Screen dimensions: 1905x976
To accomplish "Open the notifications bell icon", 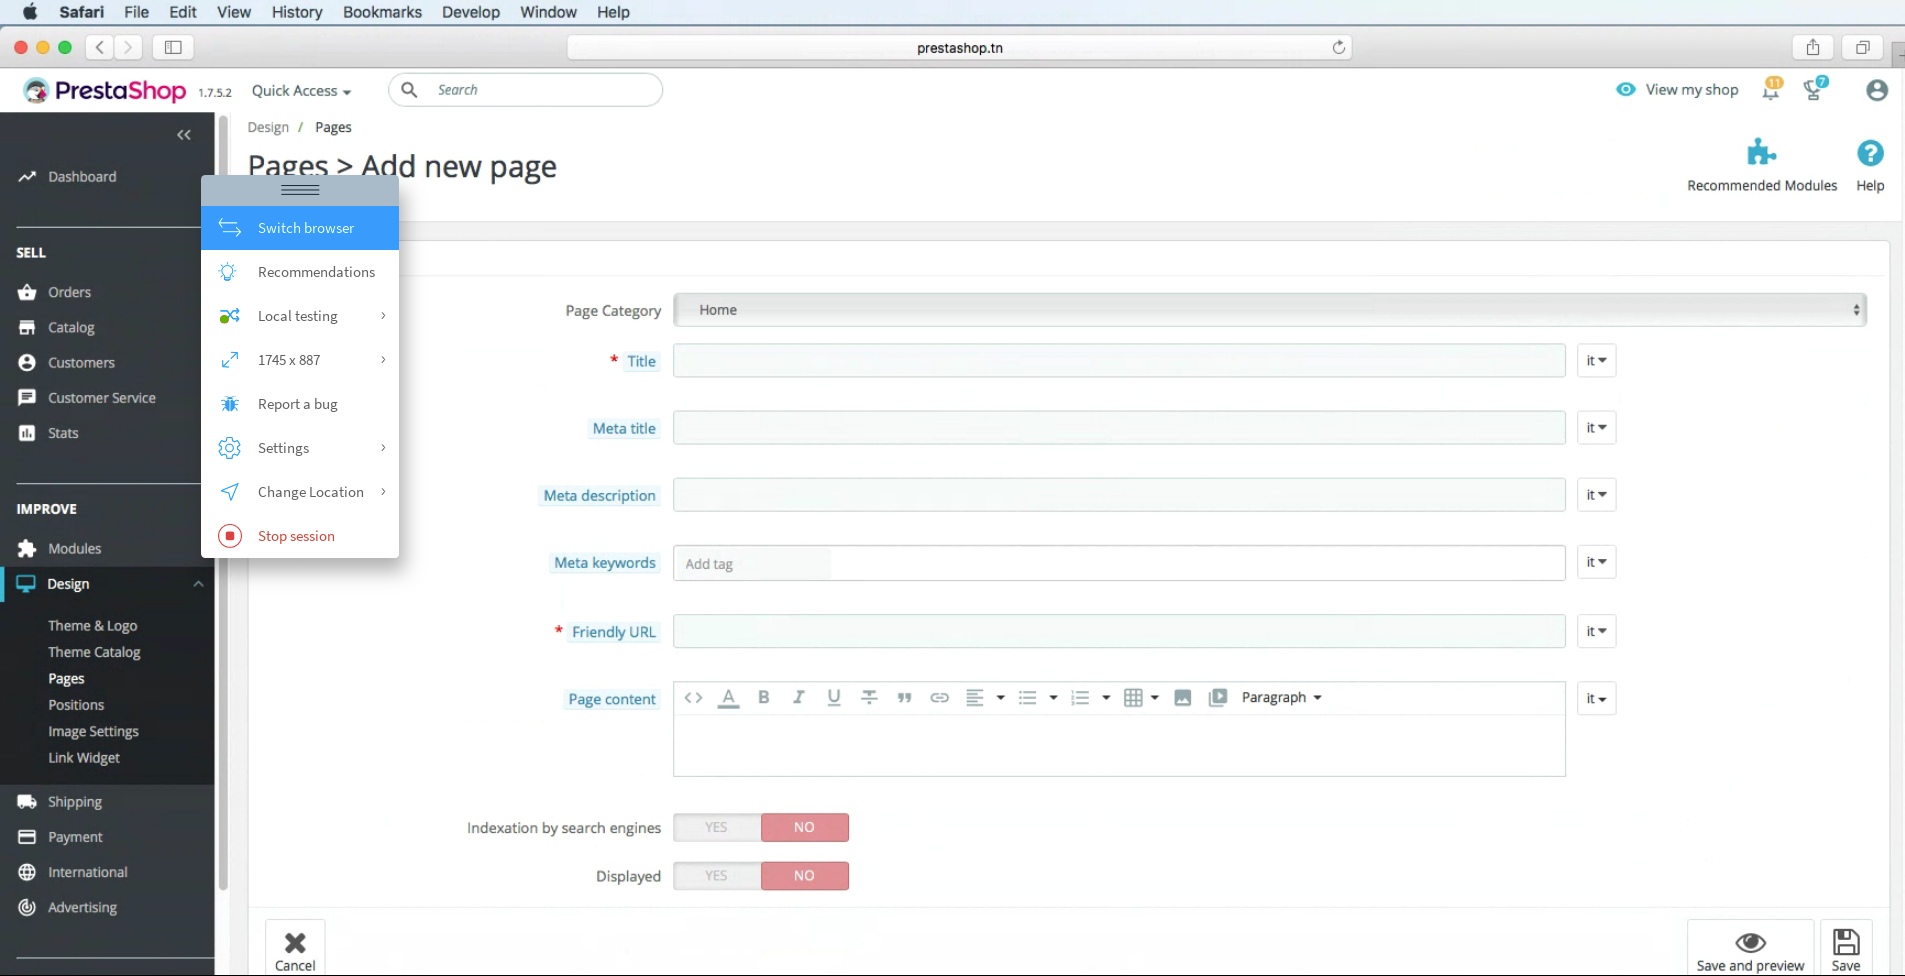I will 1771,90.
